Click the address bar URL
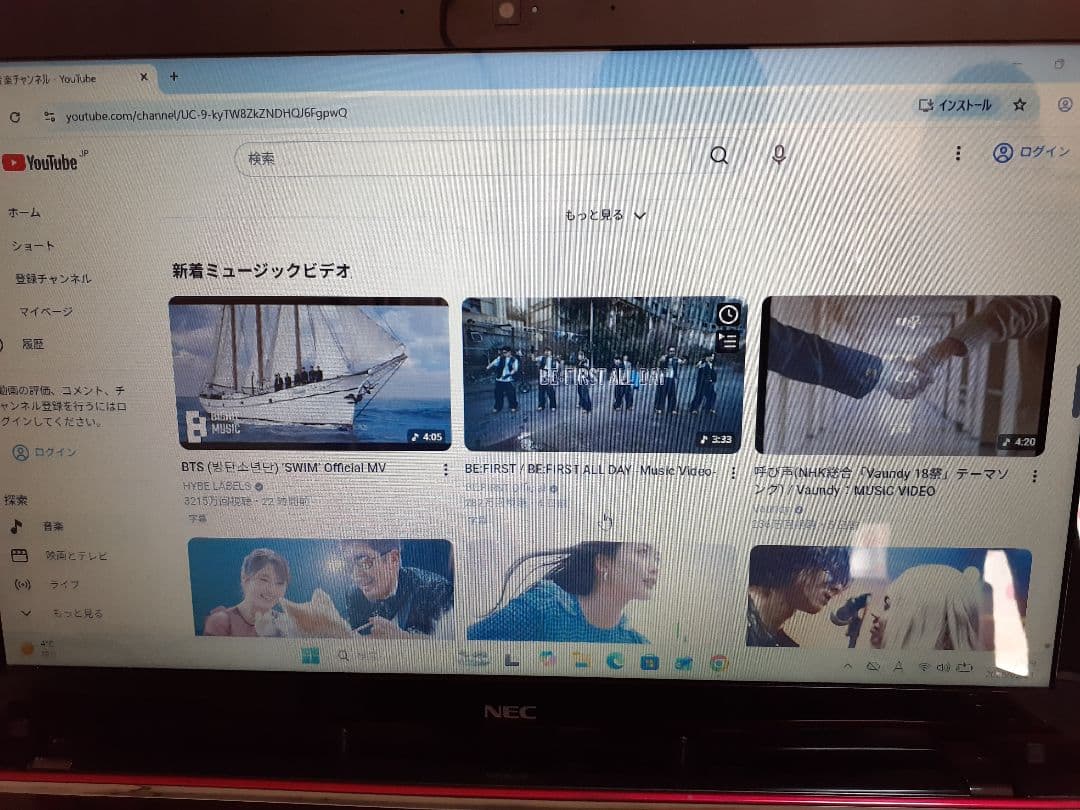This screenshot has height=810, width=1080. tap(206, 114)
